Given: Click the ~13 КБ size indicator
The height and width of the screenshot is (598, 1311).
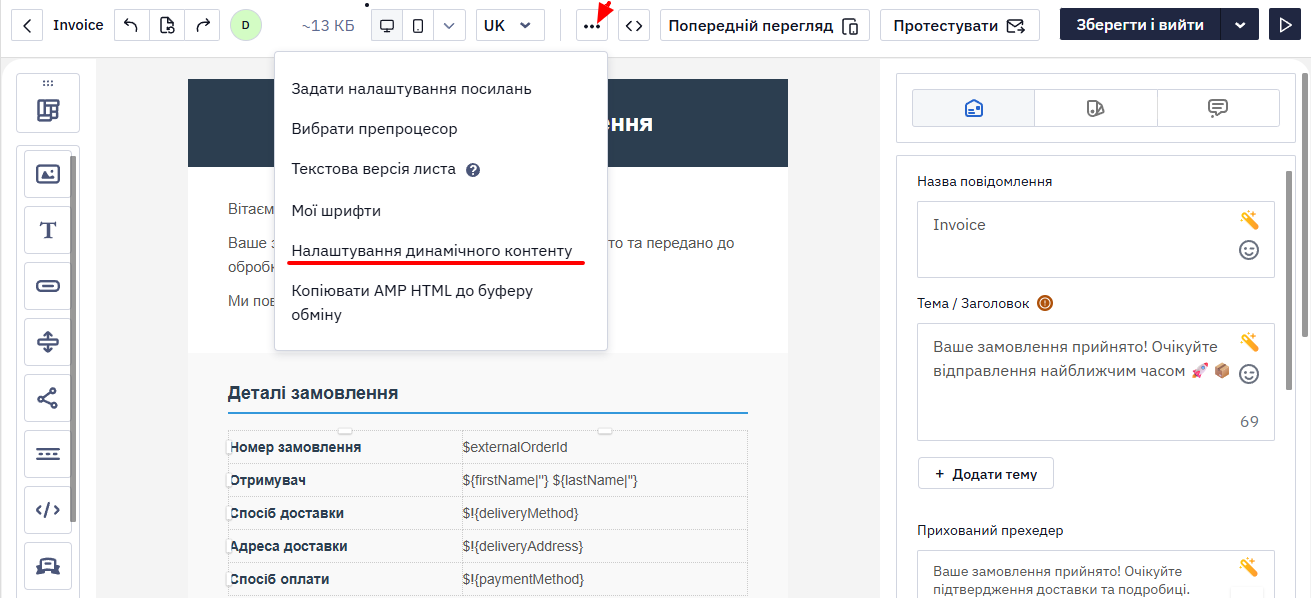Looking at the screenshot, I should [x=328, y=25].
